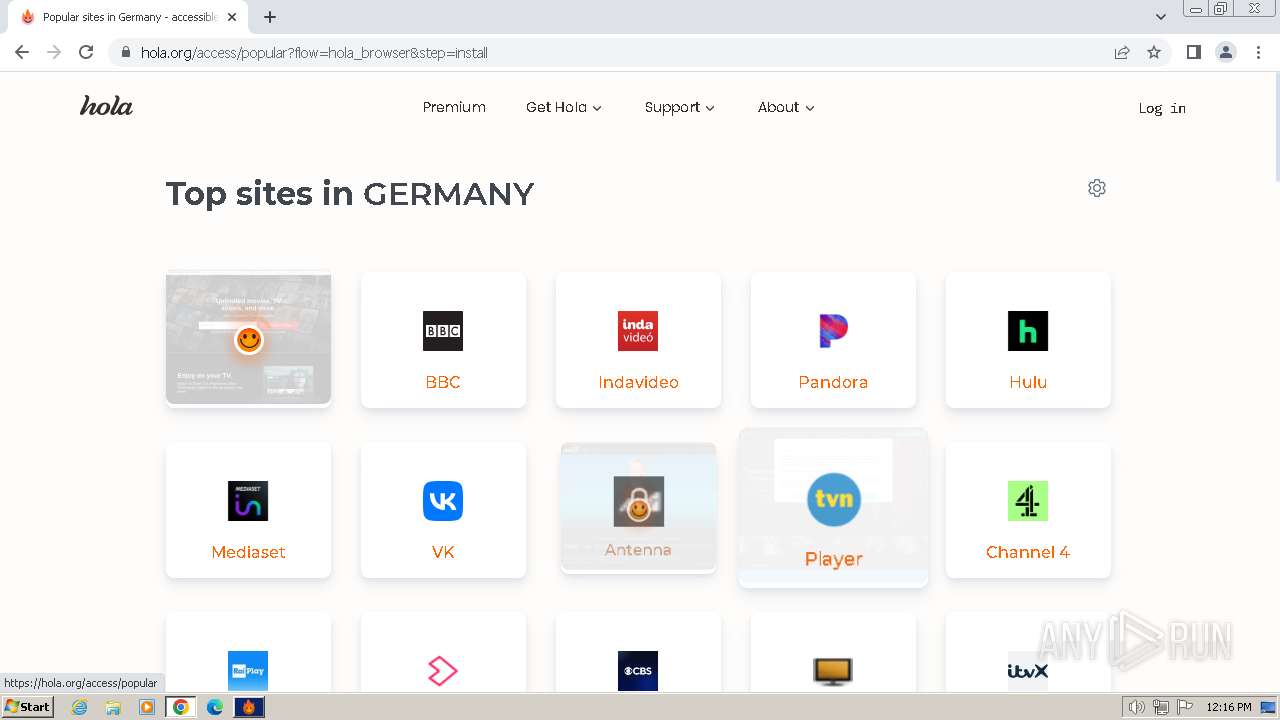This screenshot has height=720, width=1280.
Task: Open the Windows Start menu
Action: [x=28, y=707]
